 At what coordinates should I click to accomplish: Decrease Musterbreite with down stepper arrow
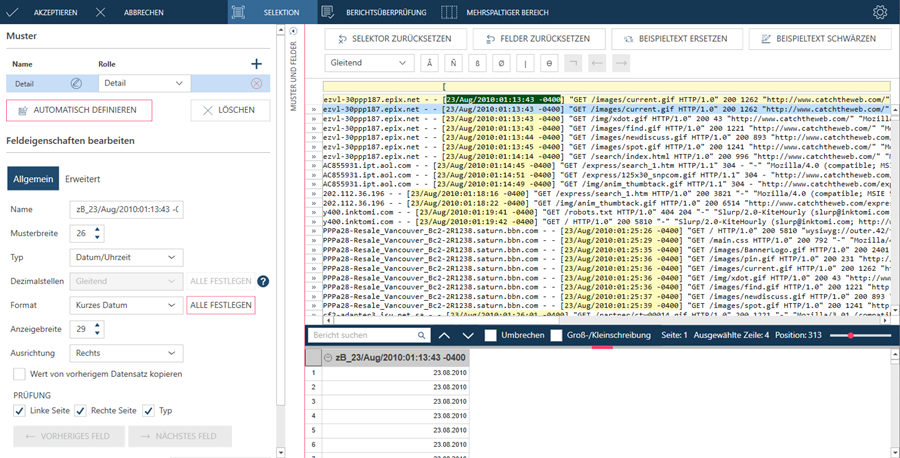pyautogui.click(x=97, y=237)
